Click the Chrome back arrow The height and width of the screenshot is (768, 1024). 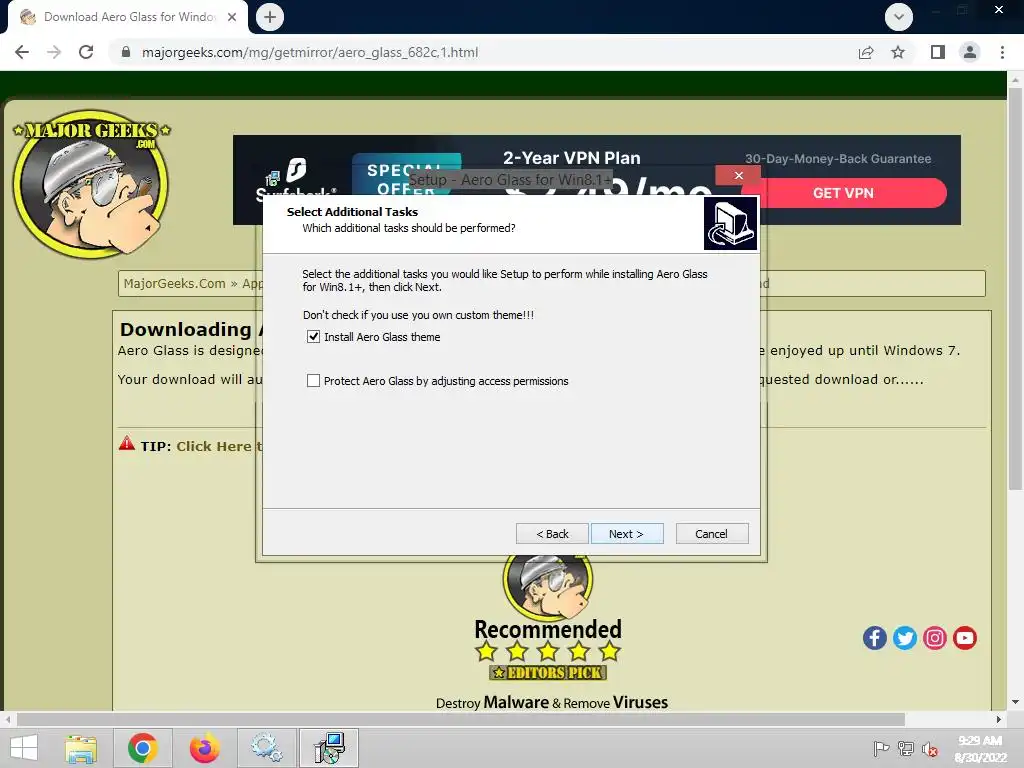pos(22,52)
